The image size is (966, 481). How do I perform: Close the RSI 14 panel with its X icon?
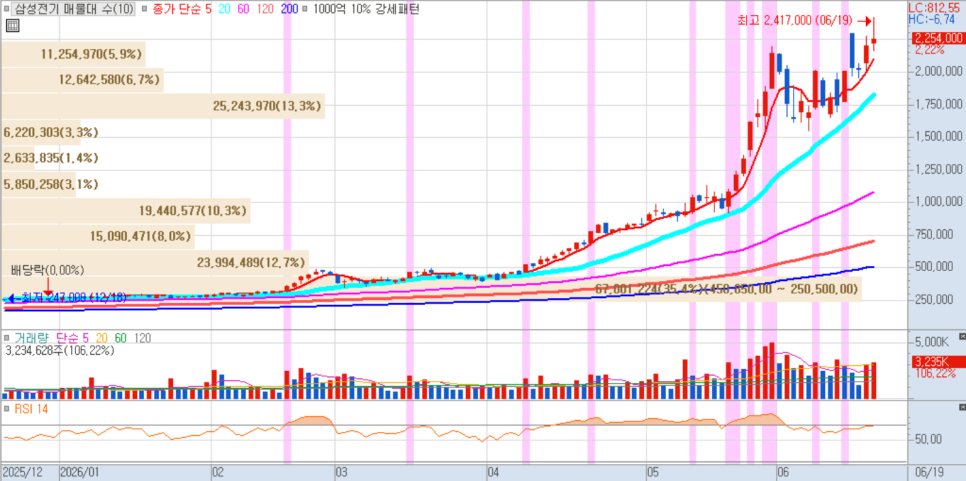point(962,408)
